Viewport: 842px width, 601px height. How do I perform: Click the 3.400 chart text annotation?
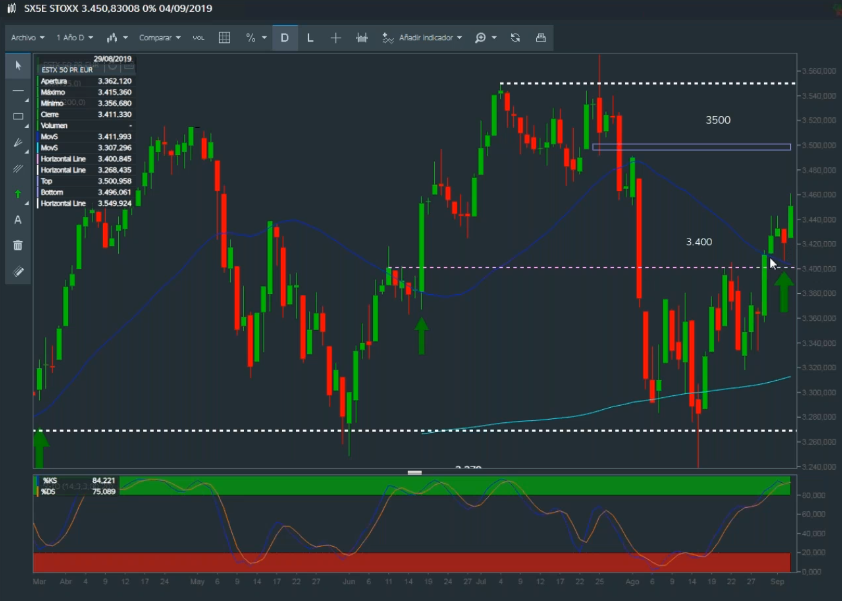pyautogui.click(x=699, y=242)
